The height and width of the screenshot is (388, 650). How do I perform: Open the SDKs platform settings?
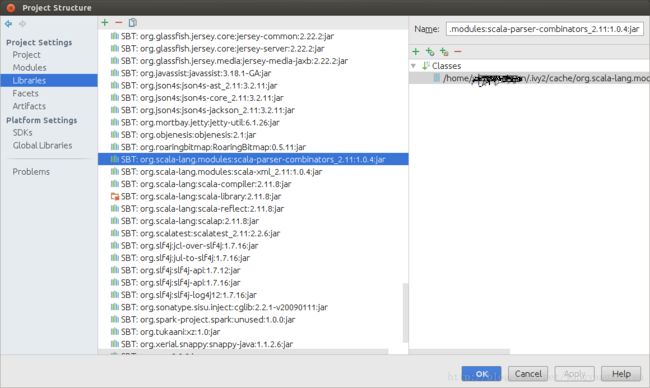click(x=22, y=133)
